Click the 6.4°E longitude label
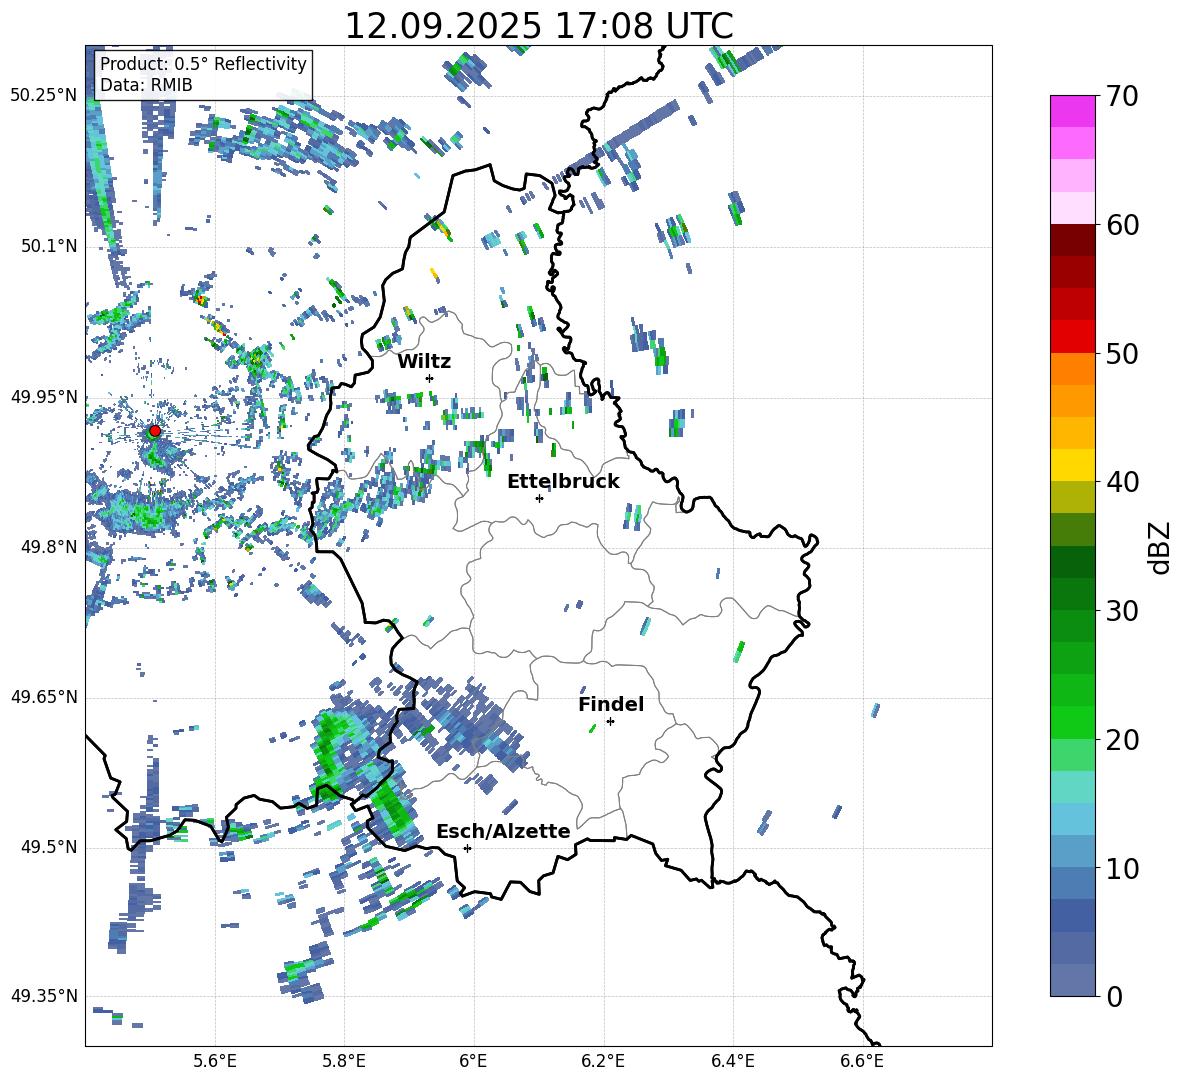 [x=732, y=1062]
